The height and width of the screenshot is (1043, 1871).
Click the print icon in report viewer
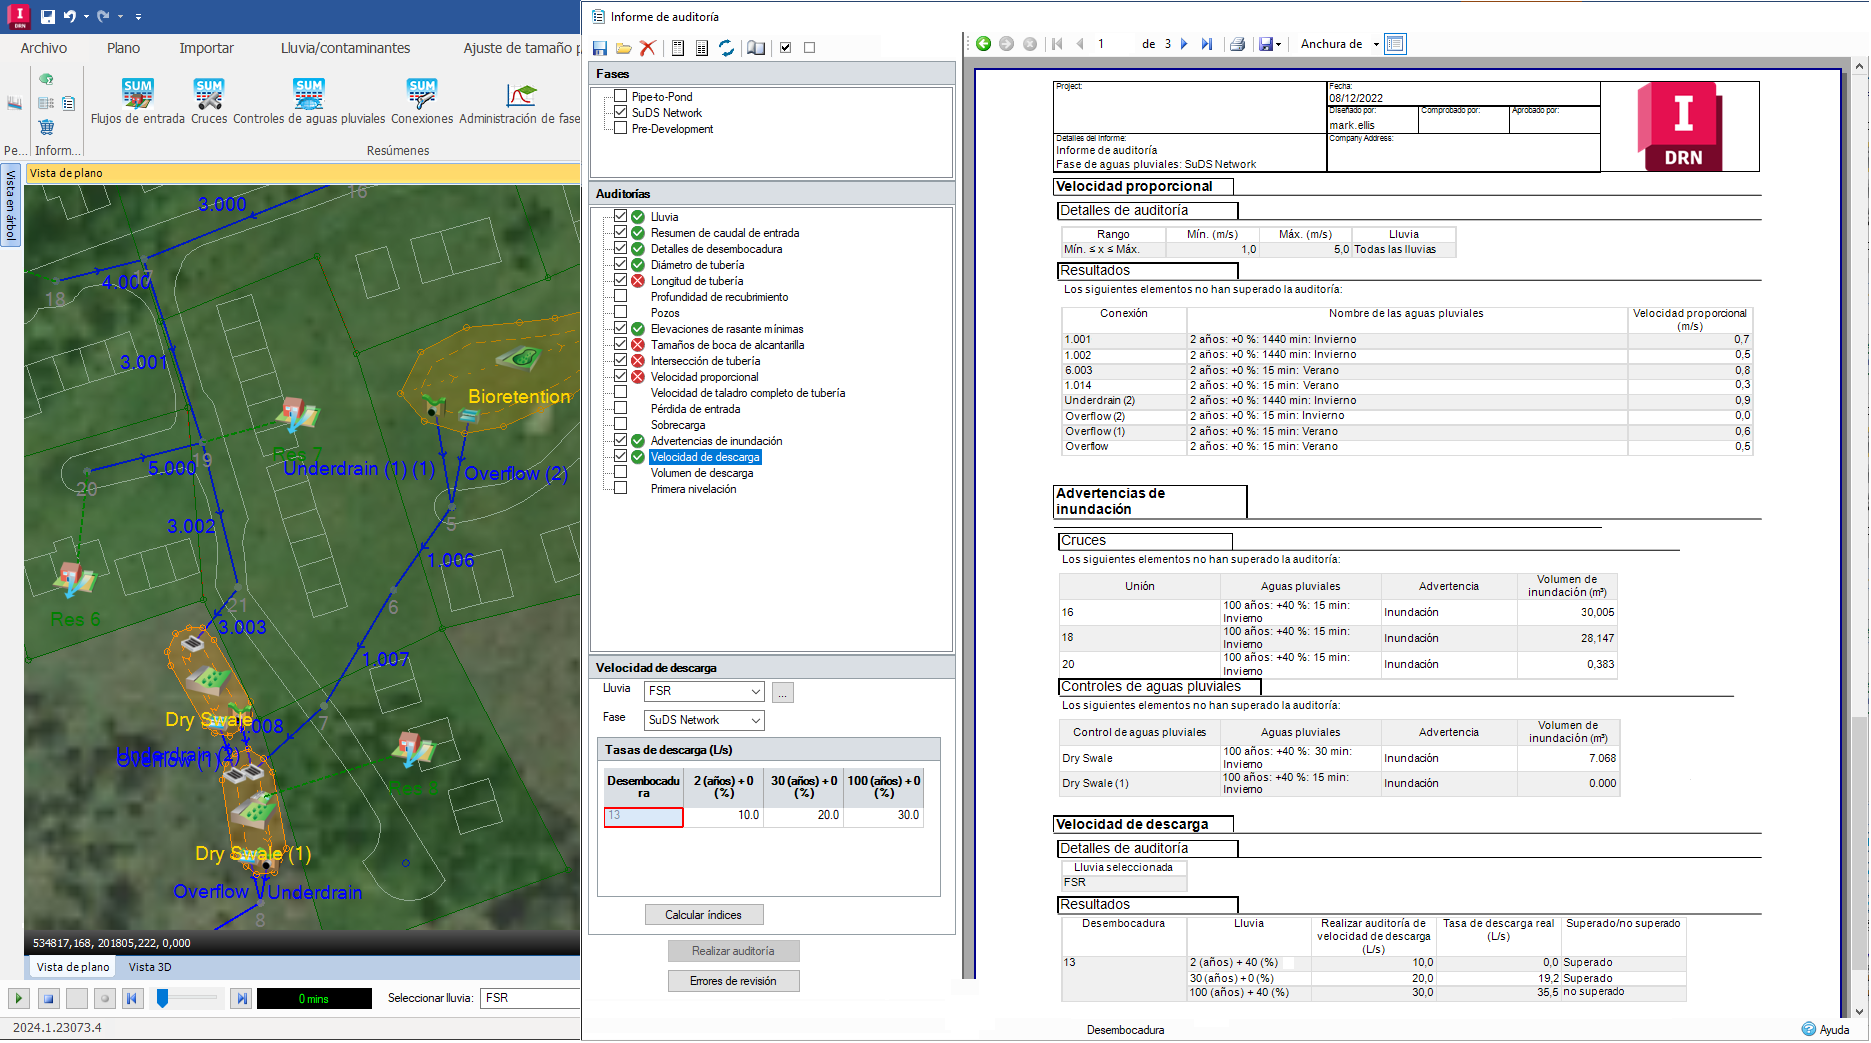pyautogui.click(x=1237, y=44)
